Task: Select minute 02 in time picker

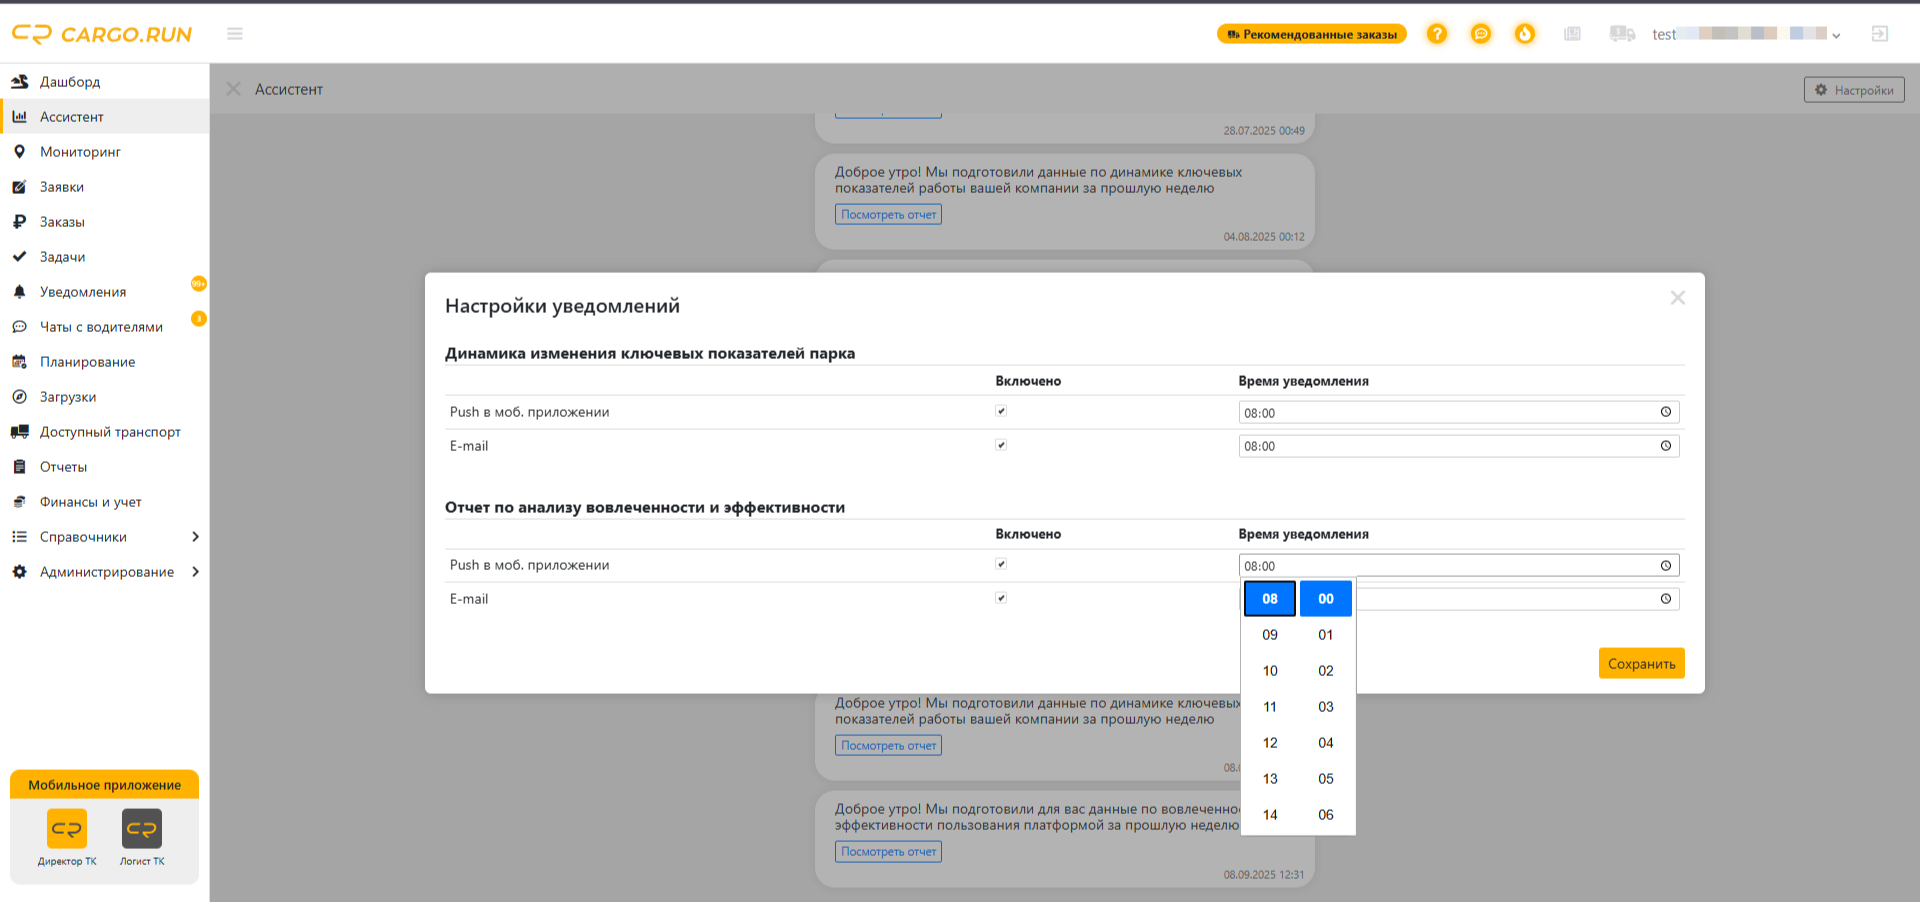Action: [x=1326, y=671]
